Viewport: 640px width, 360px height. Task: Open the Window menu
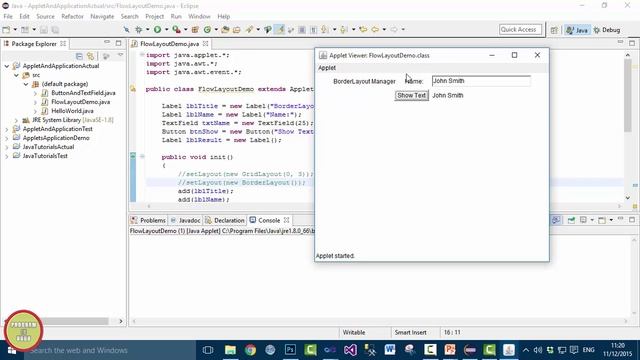(x=199, y=16)
